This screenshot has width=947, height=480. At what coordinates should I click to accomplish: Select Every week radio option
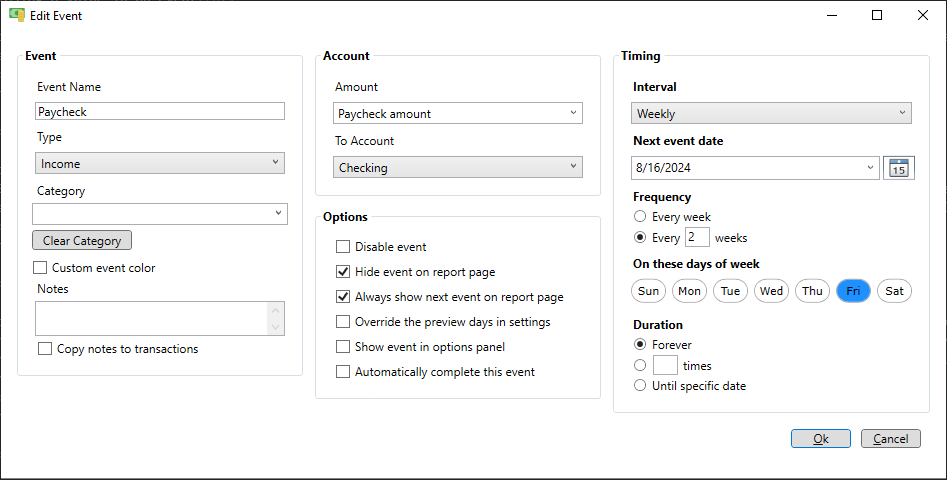[640, 216]
